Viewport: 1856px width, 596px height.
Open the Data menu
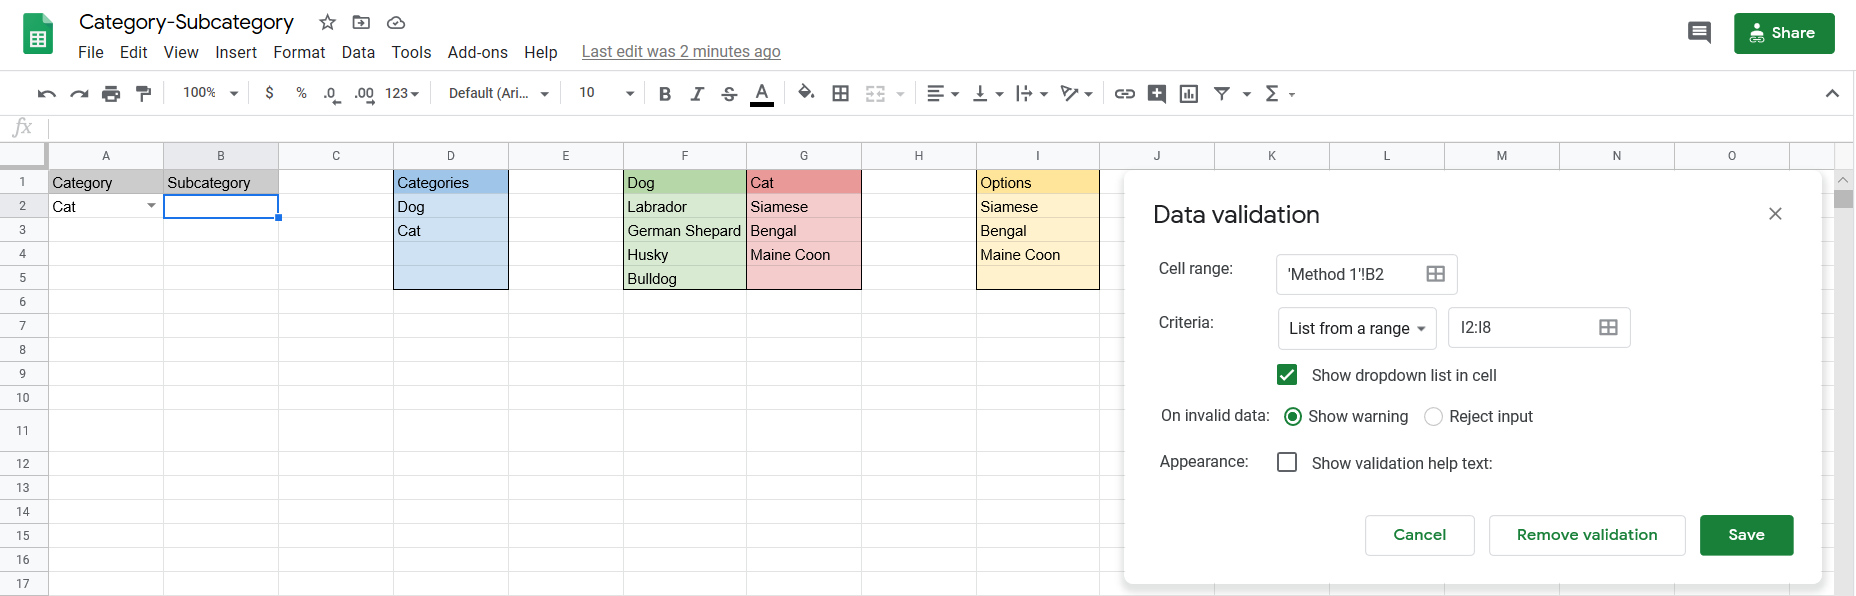[358, 52]
